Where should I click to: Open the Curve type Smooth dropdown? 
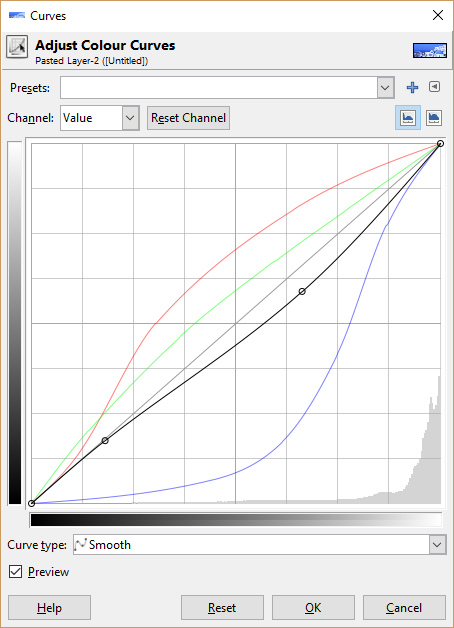pos(259,545)
